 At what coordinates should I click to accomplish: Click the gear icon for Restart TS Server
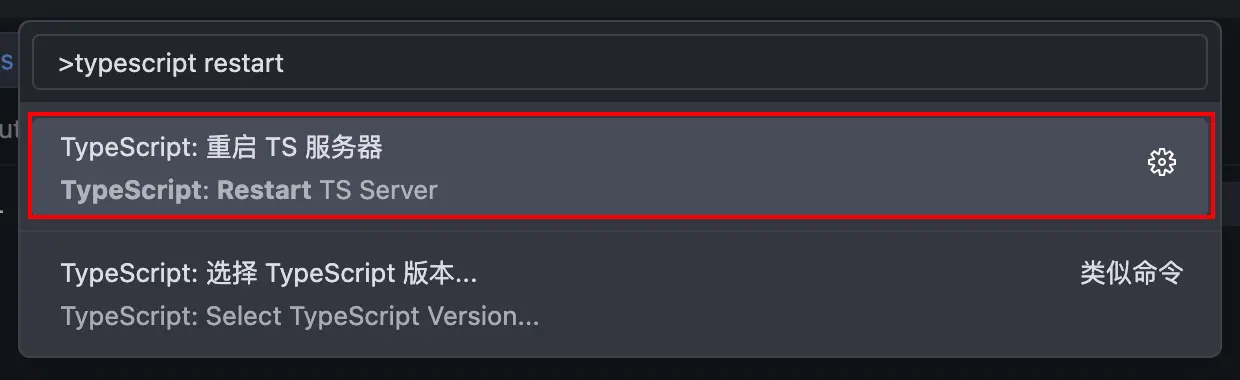point(1161,162)
